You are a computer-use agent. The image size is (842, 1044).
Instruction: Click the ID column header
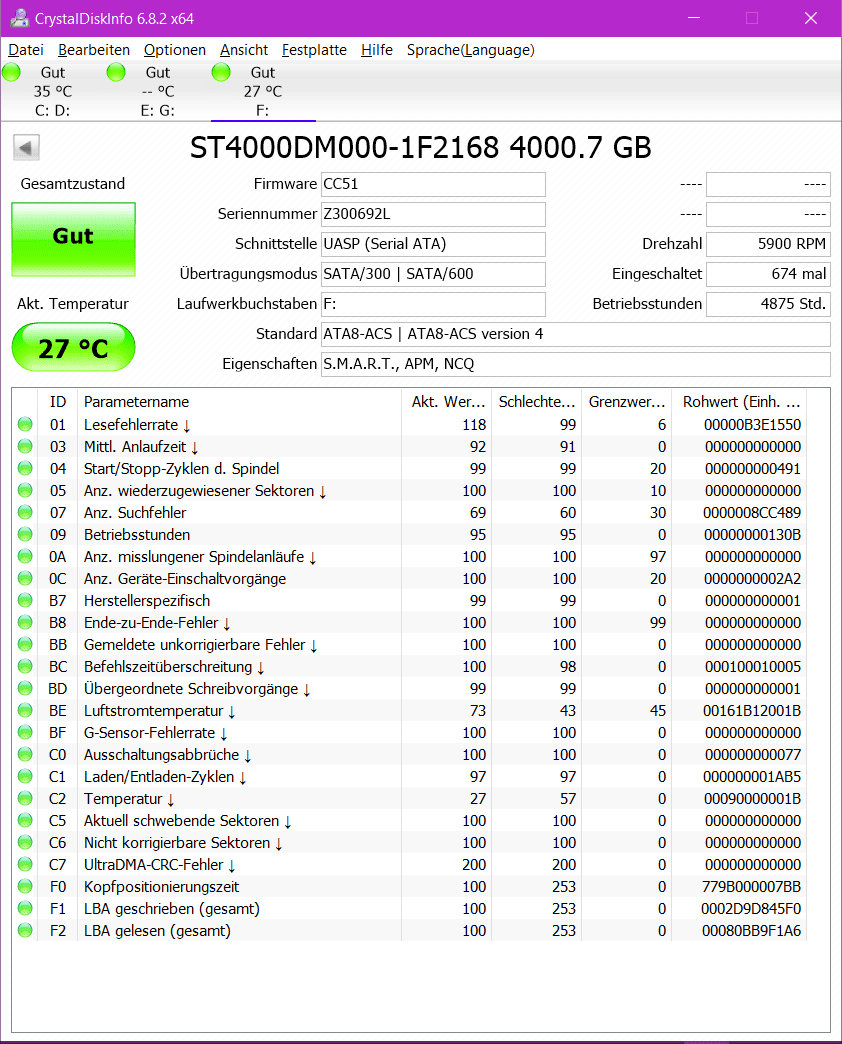[58, 401]
